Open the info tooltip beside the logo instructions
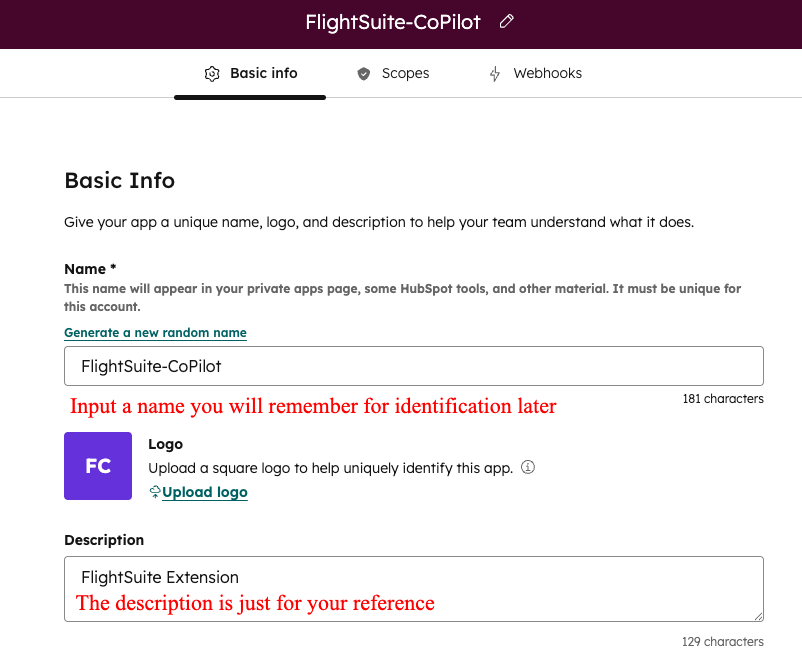 tap(527, 467)
